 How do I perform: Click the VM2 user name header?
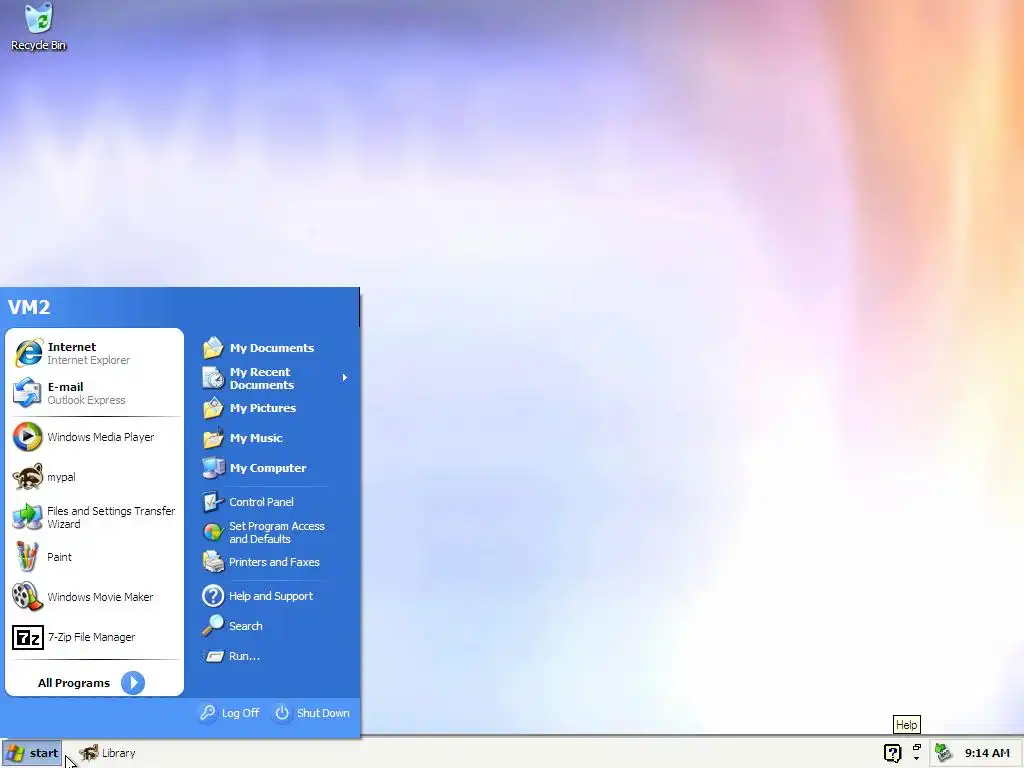29,307
